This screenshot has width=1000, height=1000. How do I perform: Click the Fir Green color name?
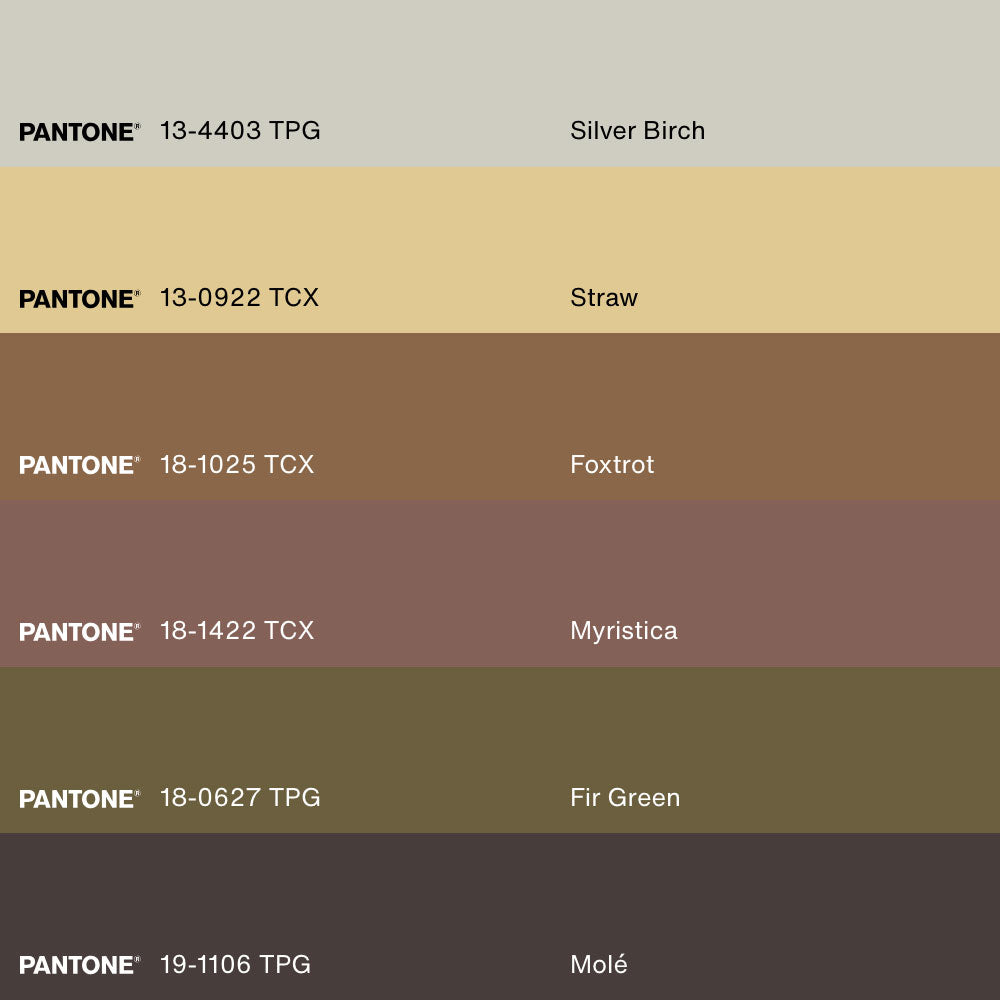click(625, 797)
